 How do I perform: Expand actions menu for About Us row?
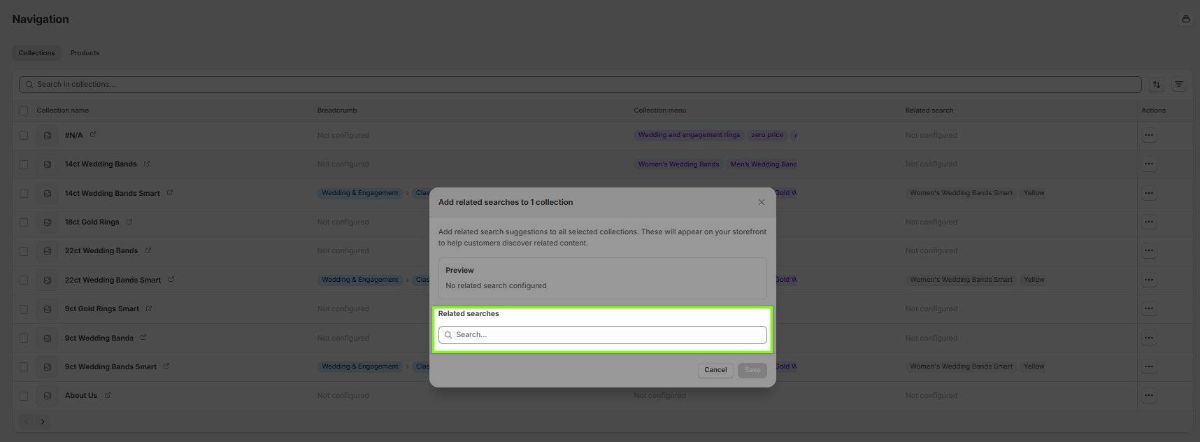tap(1149, 396)
